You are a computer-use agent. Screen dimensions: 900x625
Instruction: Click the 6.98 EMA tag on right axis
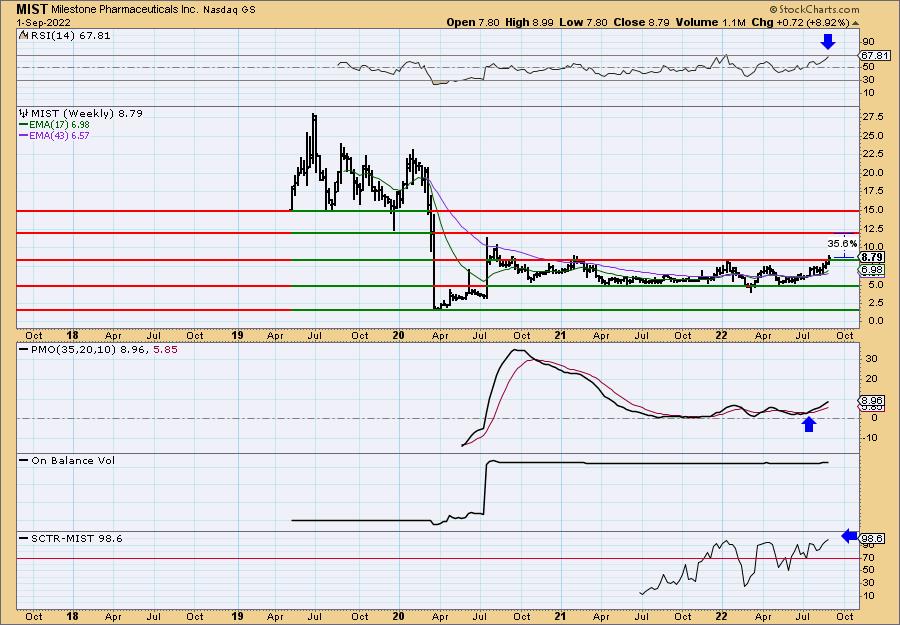pos(873,269)
